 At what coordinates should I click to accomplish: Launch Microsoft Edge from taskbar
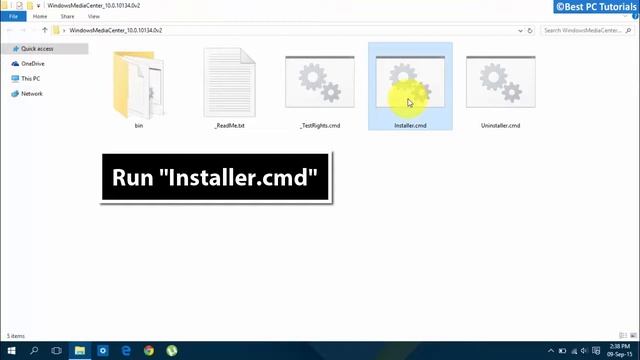pos(126,351)
